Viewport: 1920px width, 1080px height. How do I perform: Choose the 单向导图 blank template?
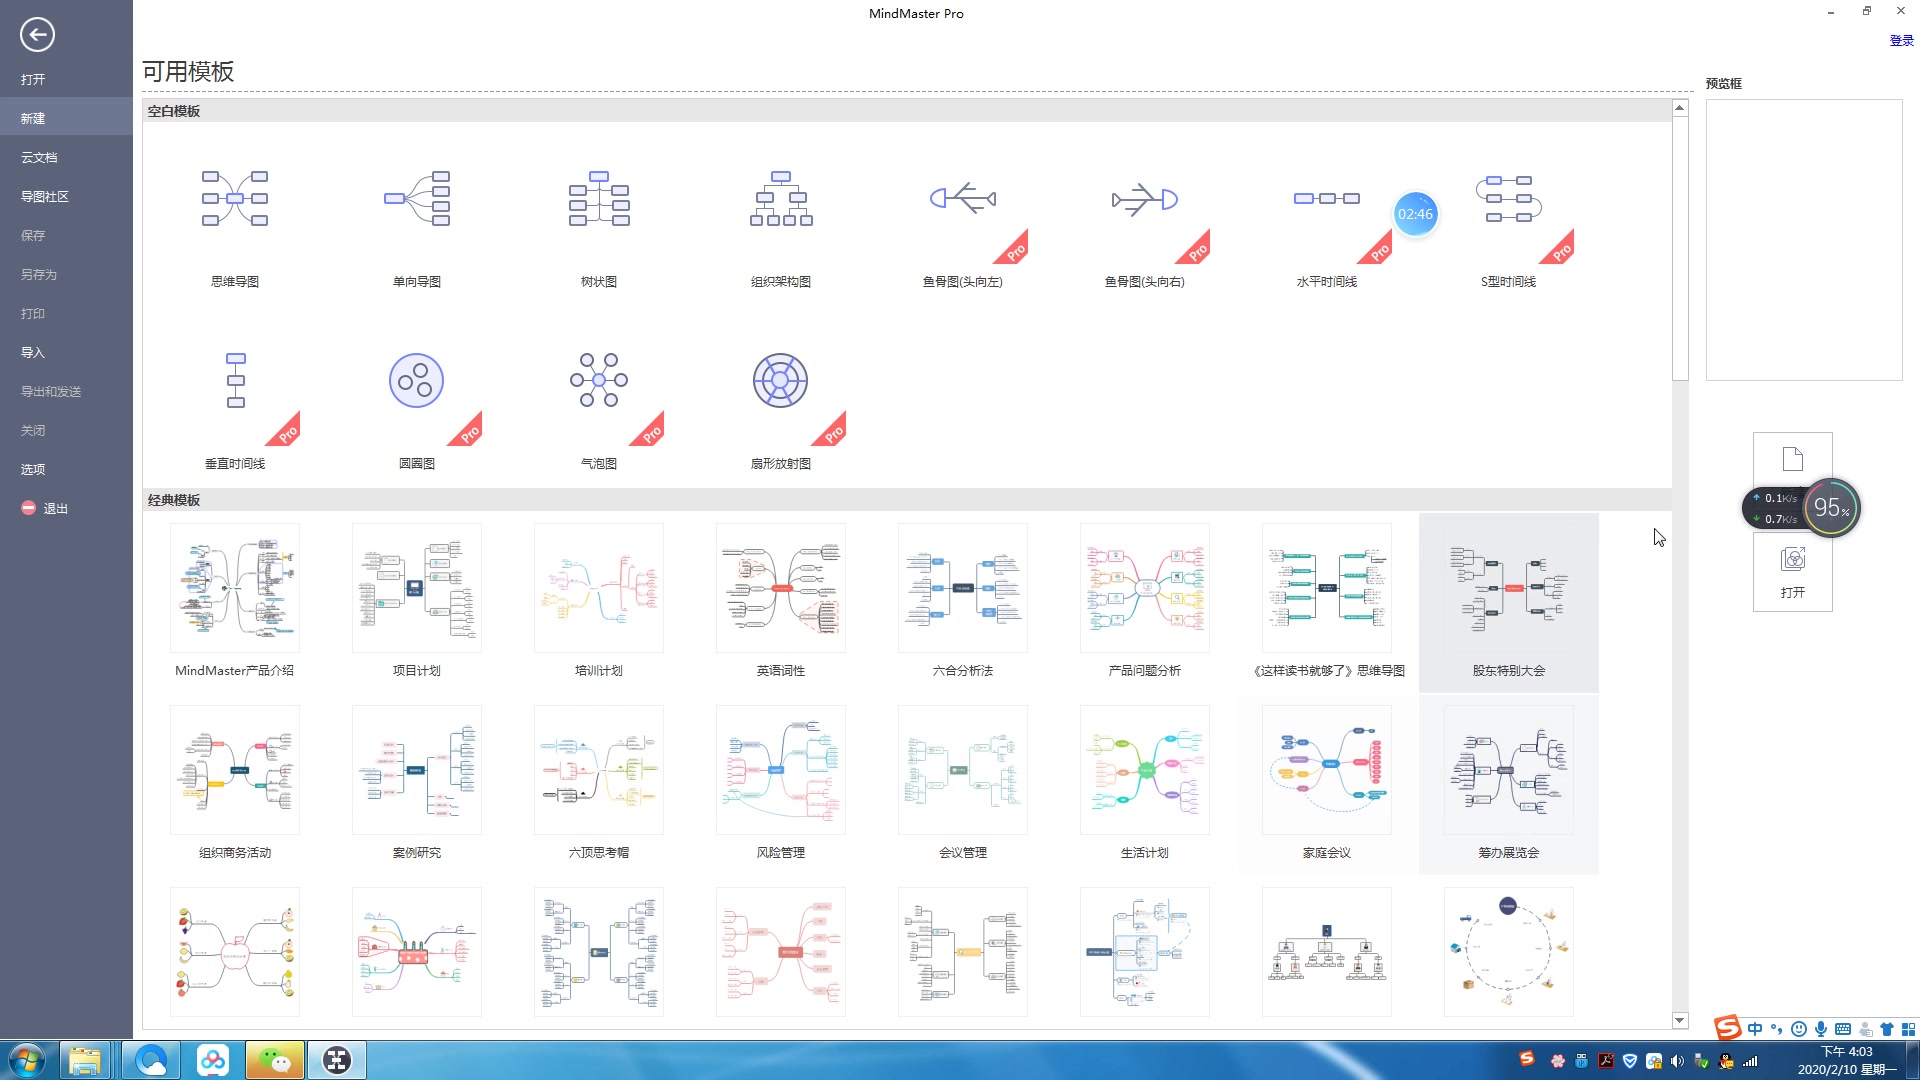tap(417, 199)
